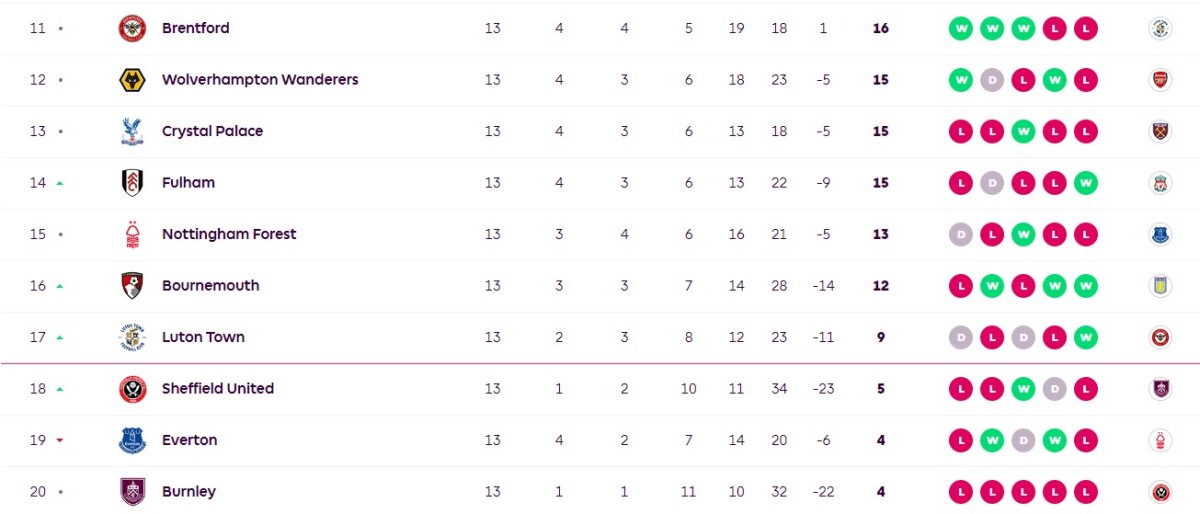Image resolution: width=1200 pixels, height=514 pixels.
Task: Click the Bournemouth club crest
Action: point(132,286)
